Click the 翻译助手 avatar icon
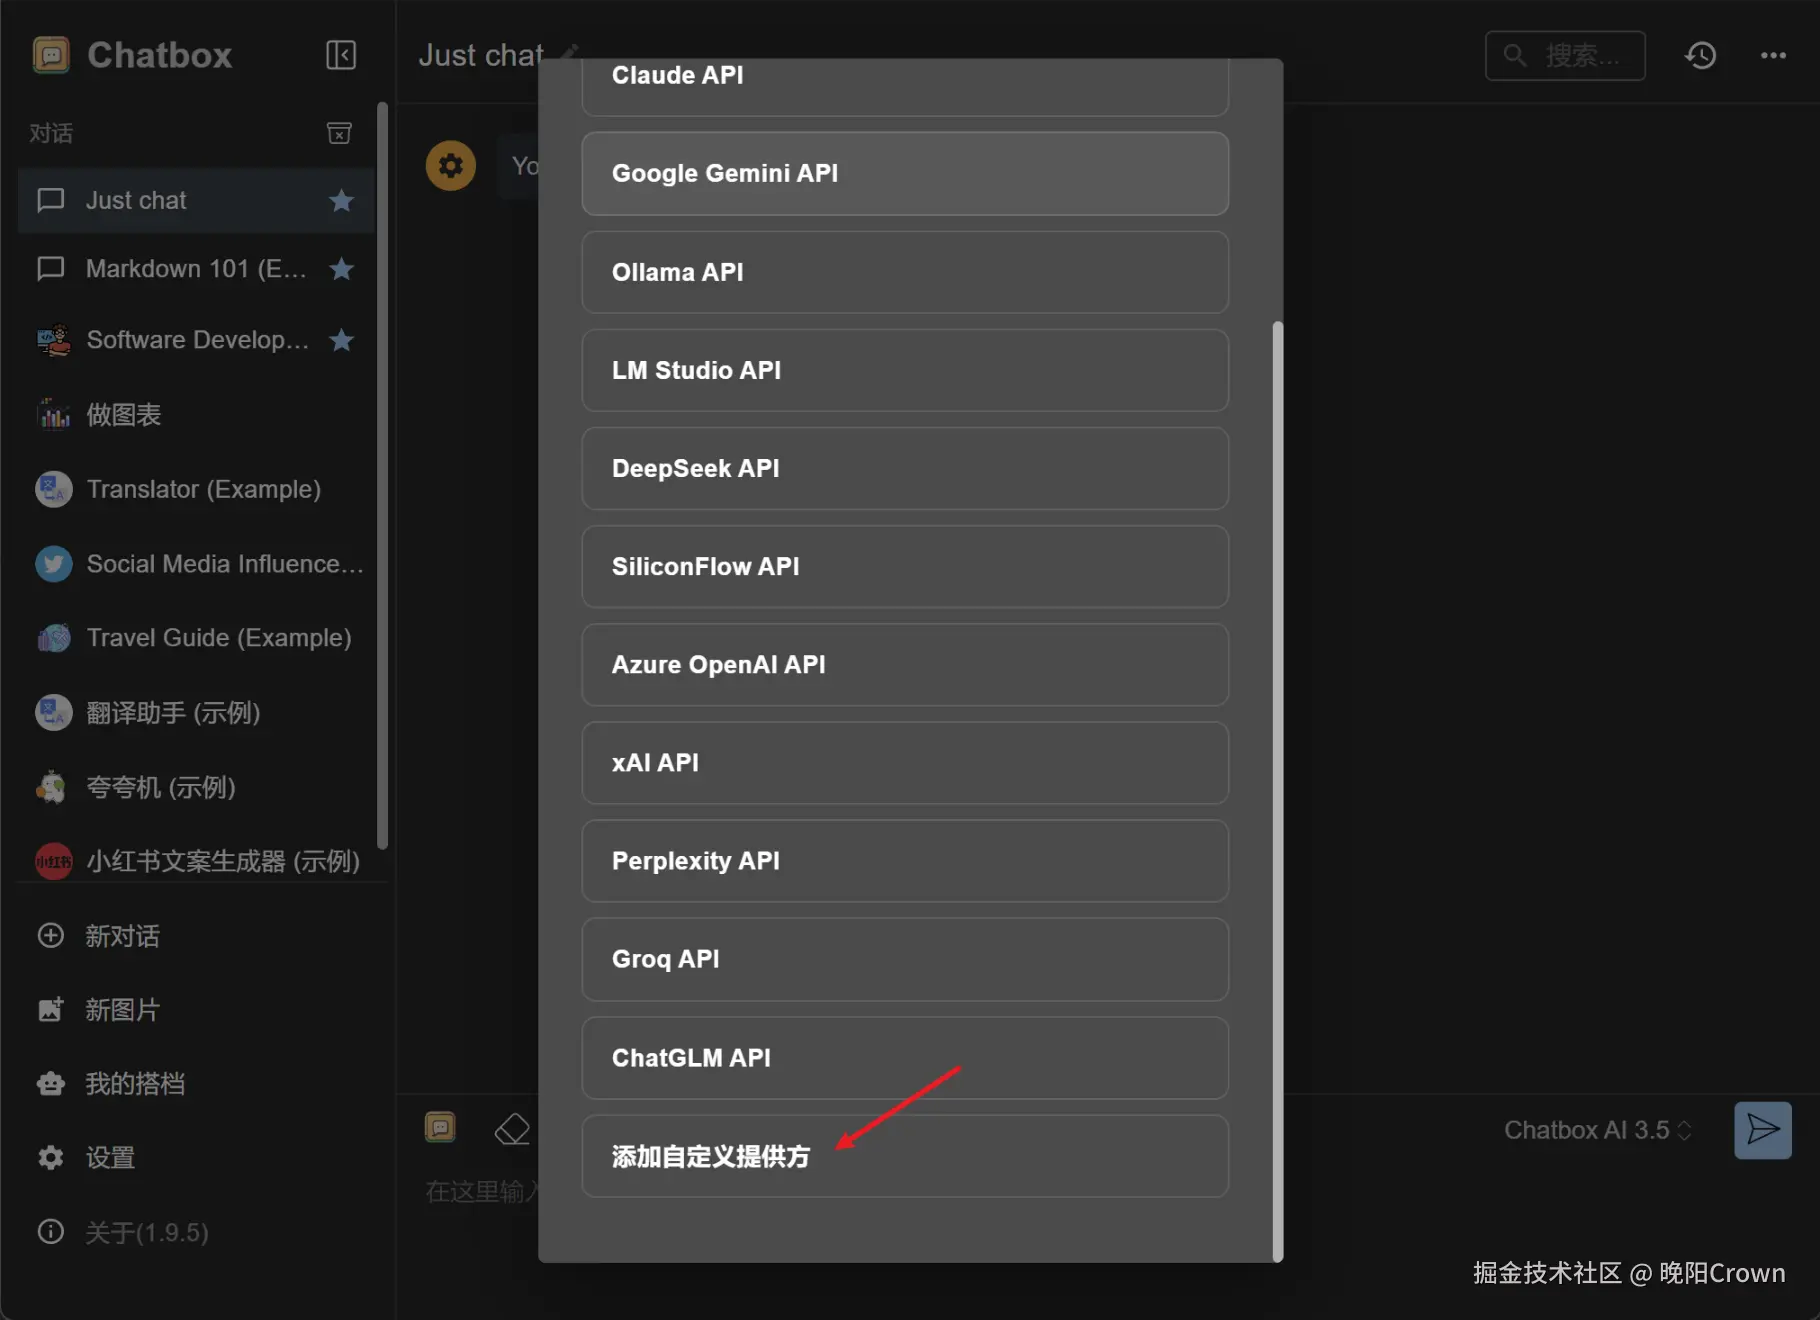Screen dimensions: 1820x1320 click(54, 713)
